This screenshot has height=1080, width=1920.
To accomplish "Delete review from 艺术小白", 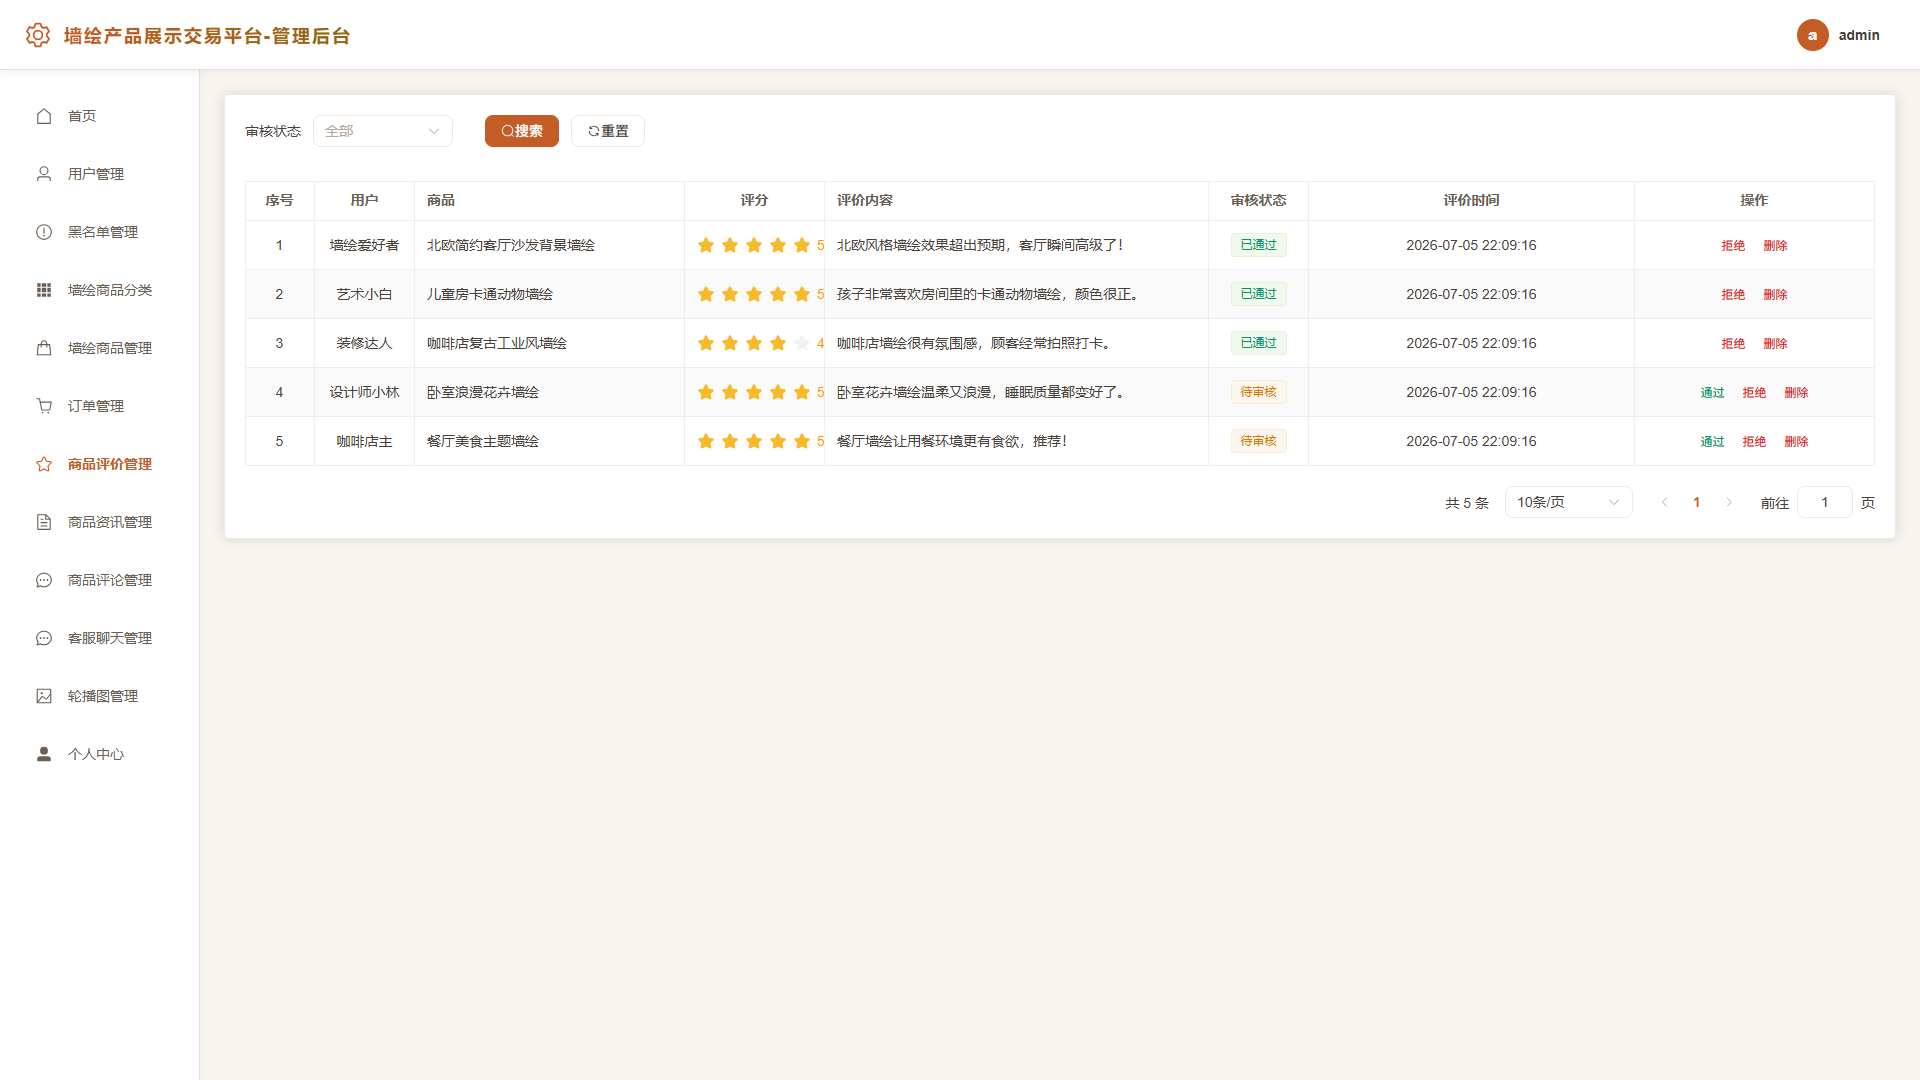I will (x=1775, y=295).
